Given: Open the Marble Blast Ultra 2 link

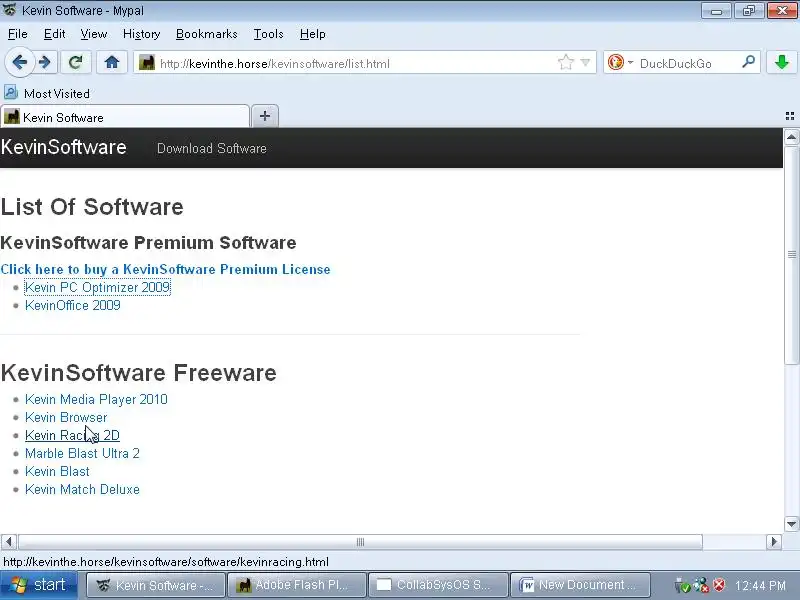Looking at the screenshot, I should 82,453.
